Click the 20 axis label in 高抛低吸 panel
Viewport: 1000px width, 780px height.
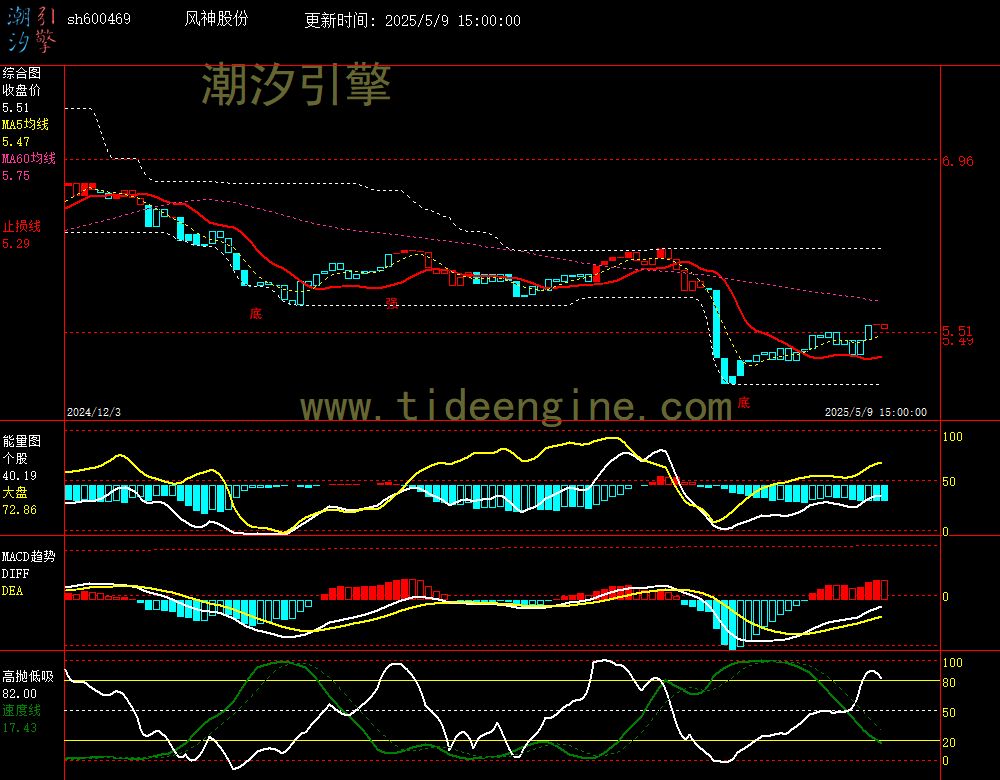pyautogui.click(x=949, y=742)
